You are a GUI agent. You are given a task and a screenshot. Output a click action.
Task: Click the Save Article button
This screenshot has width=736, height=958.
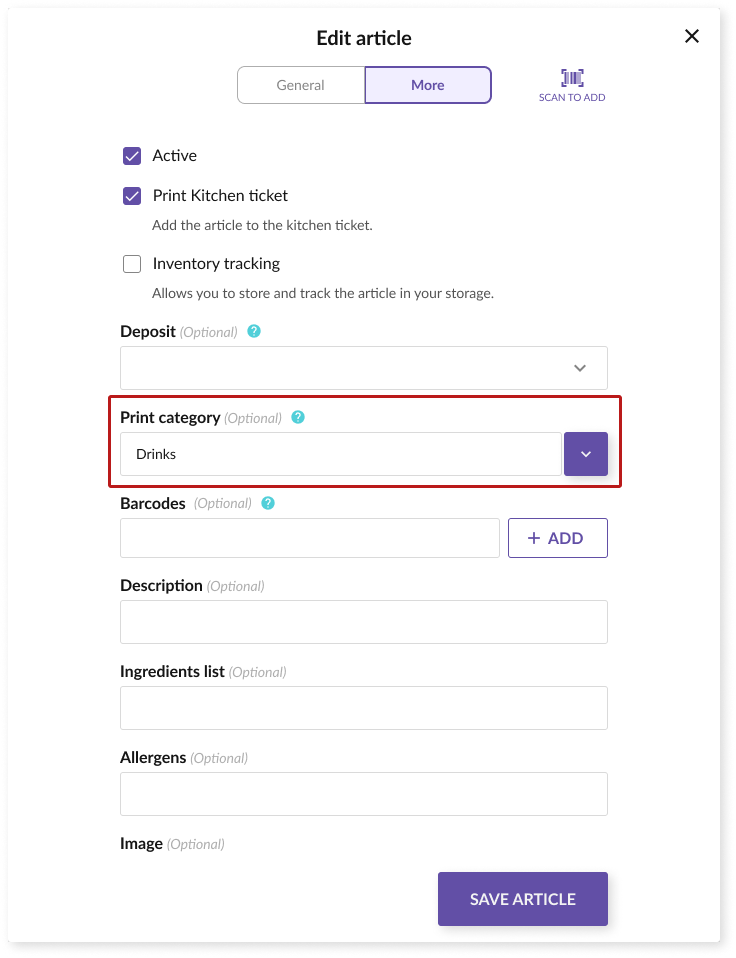pyautogui.click(x=523, y=899)
